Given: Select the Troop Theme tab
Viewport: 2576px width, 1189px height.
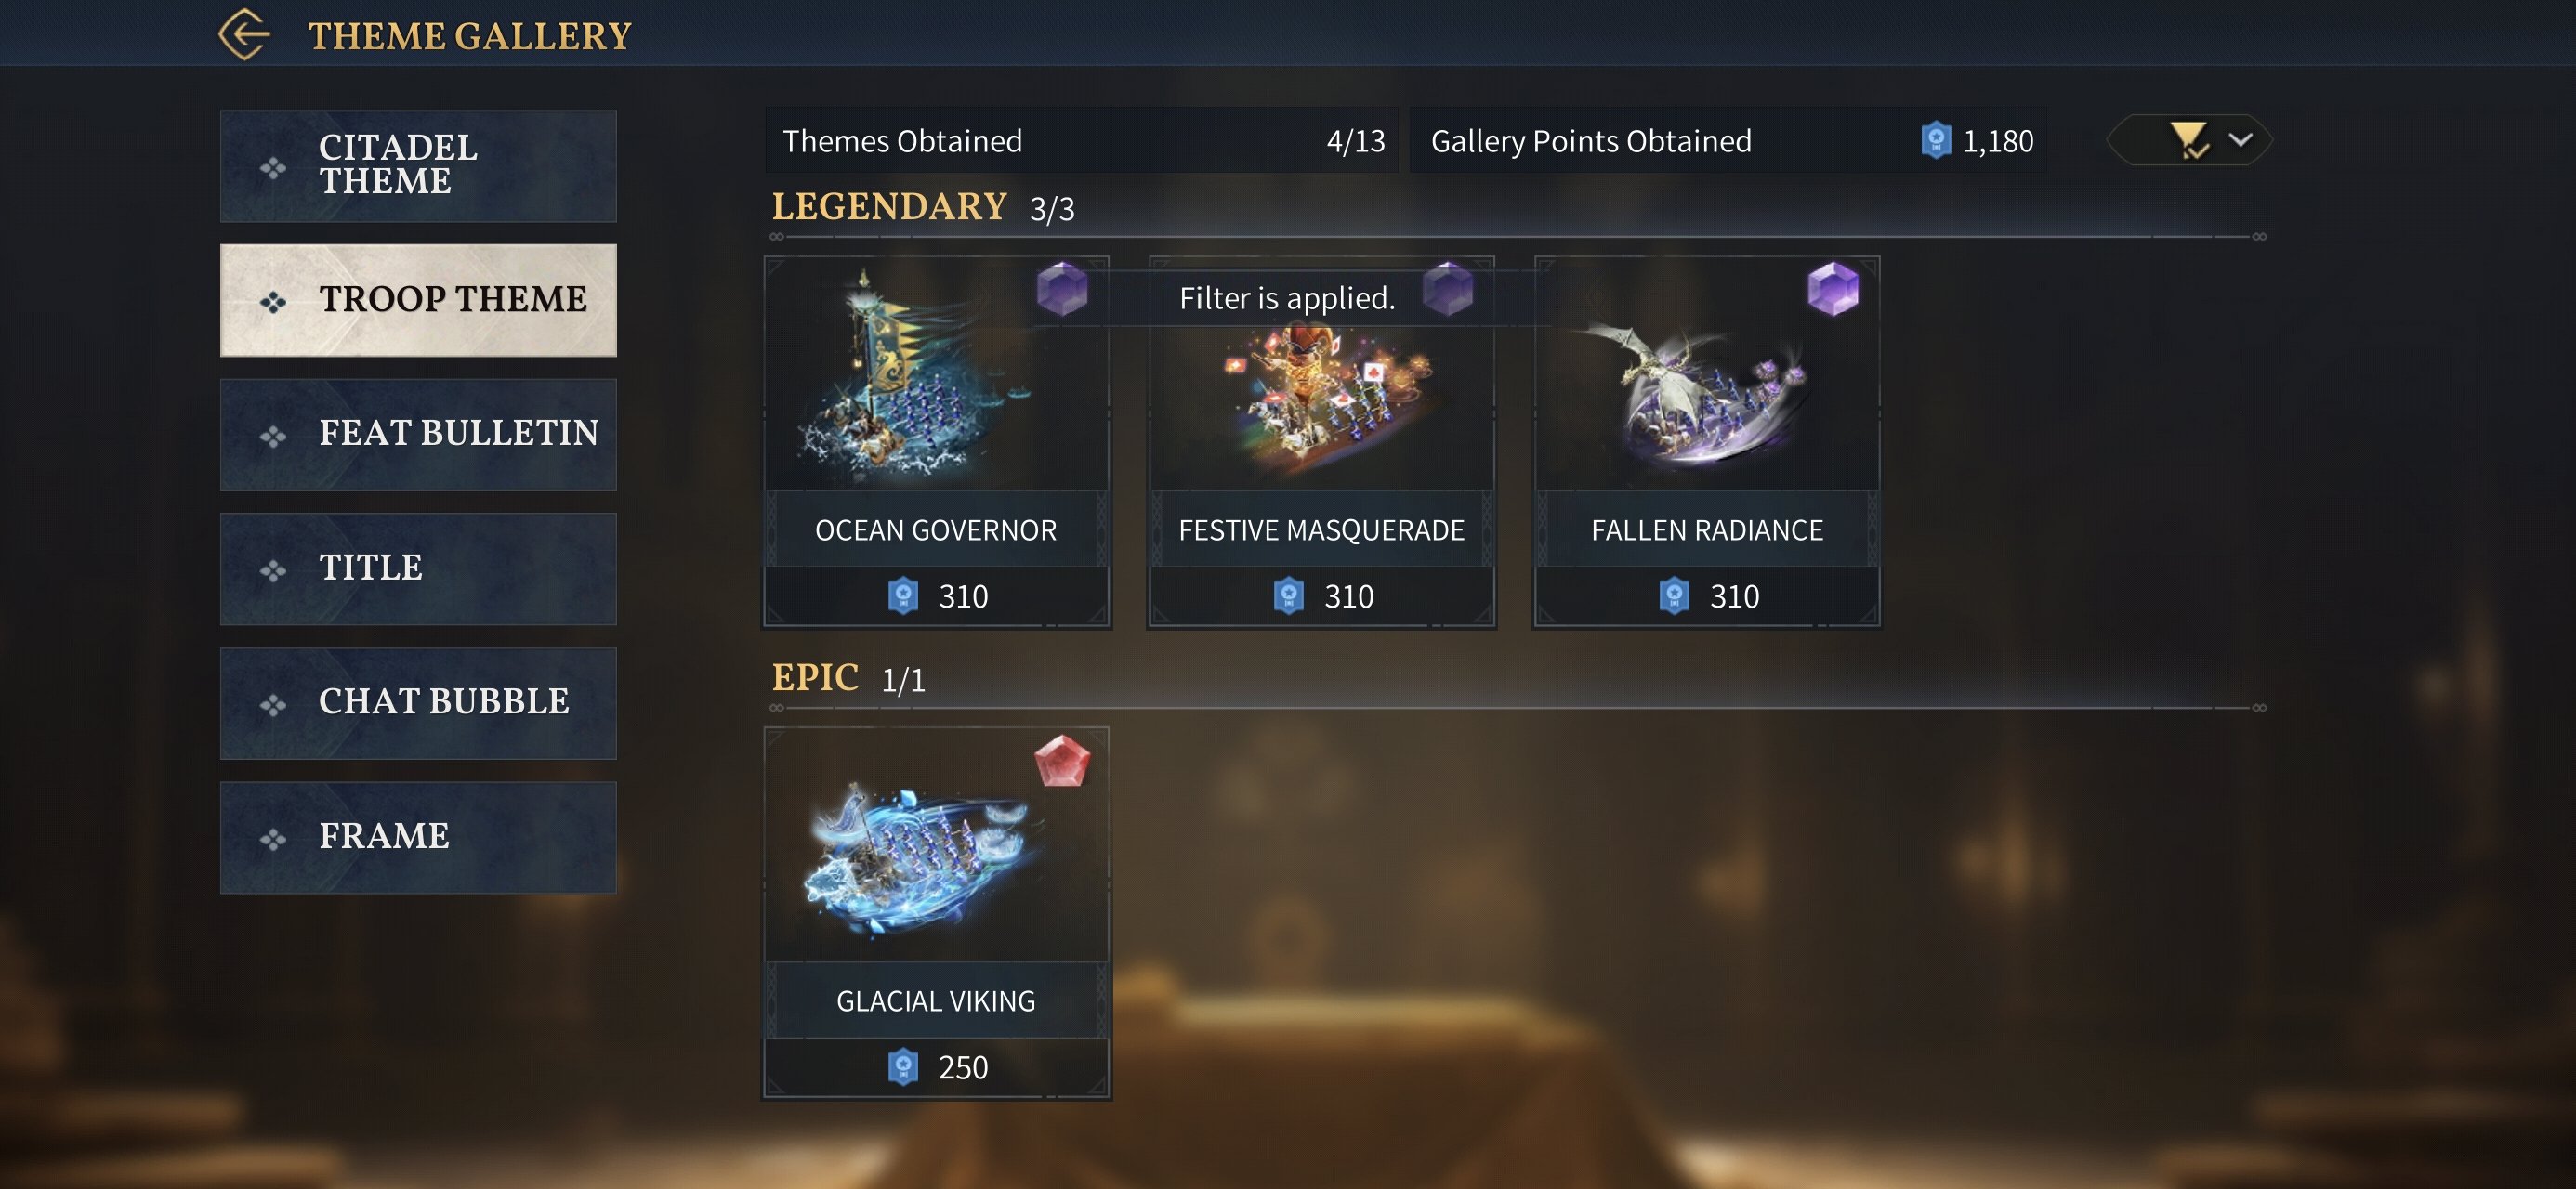Looking at the screenshot, I should (418, 300).
